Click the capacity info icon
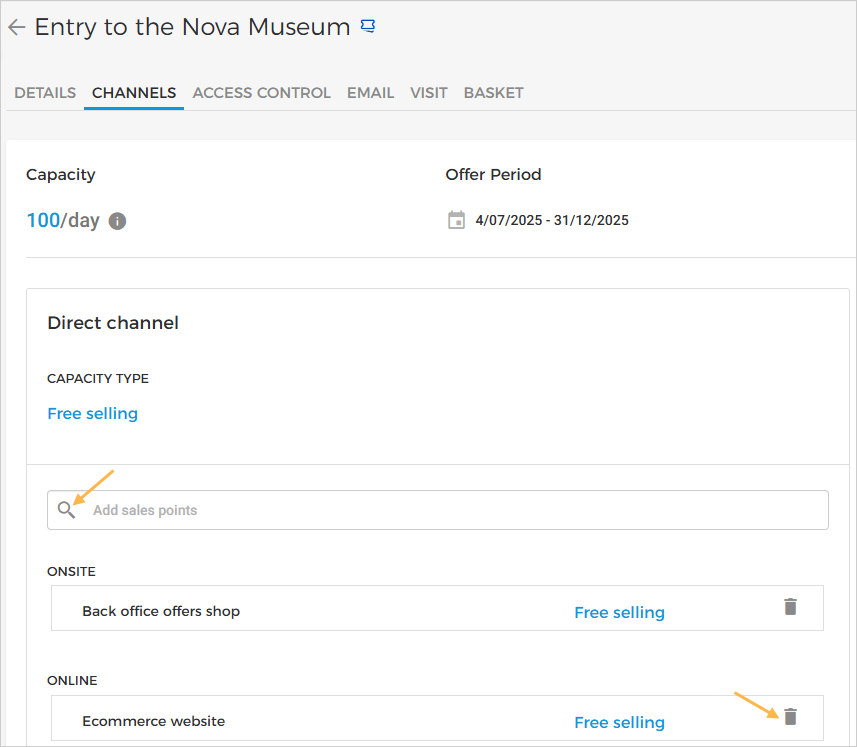The width and height of the screenshot is (857, 747). pos(117,221)
